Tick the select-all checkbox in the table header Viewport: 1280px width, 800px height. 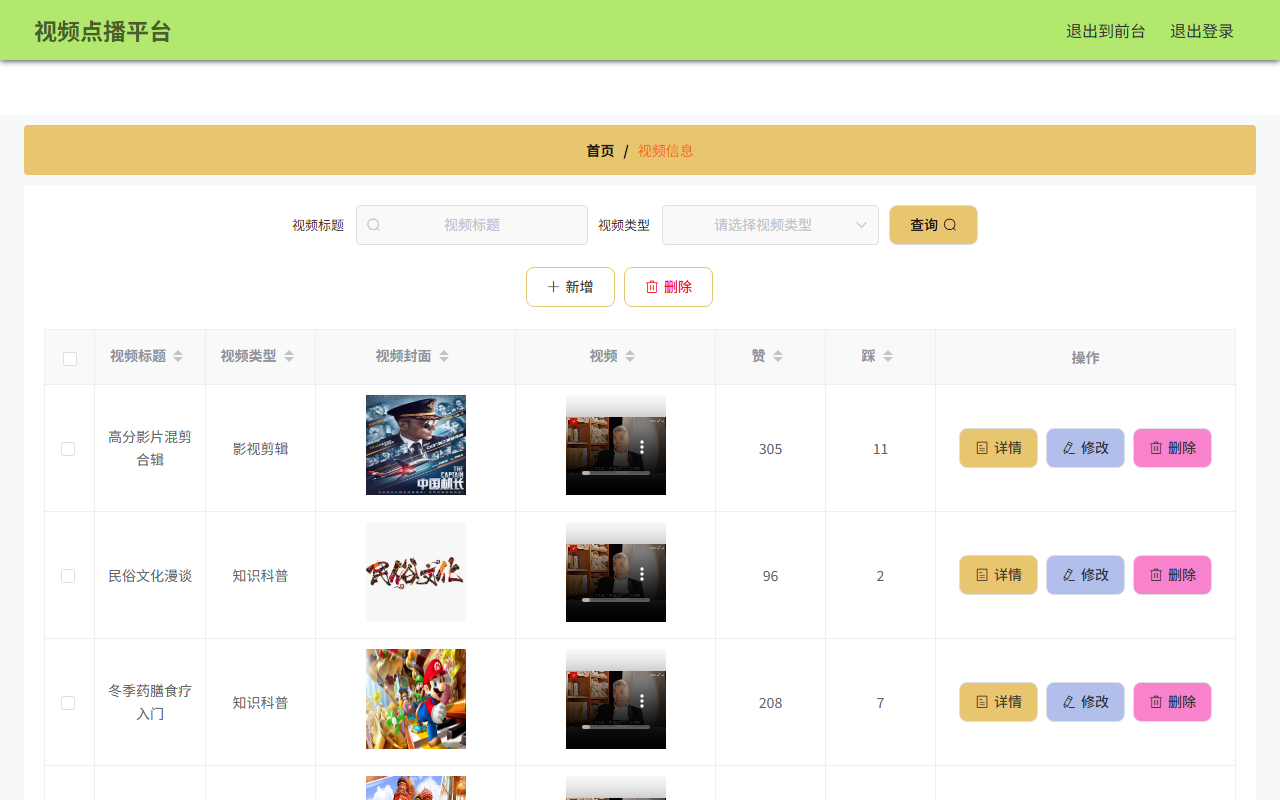pos(70,358)
